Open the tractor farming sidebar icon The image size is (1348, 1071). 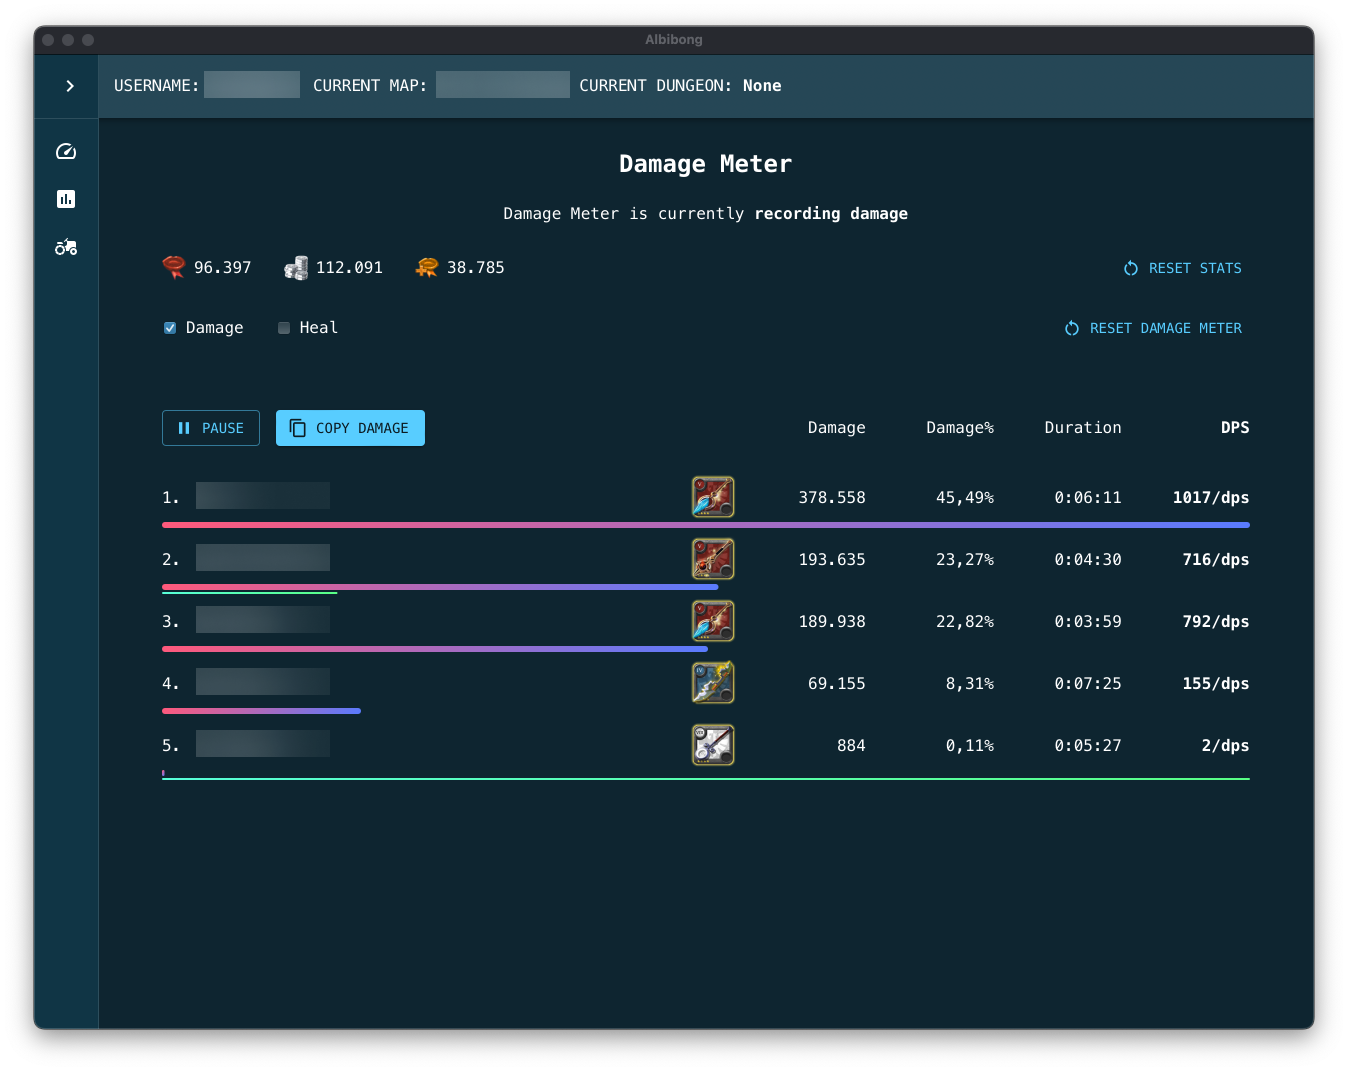tap(66, 247)
